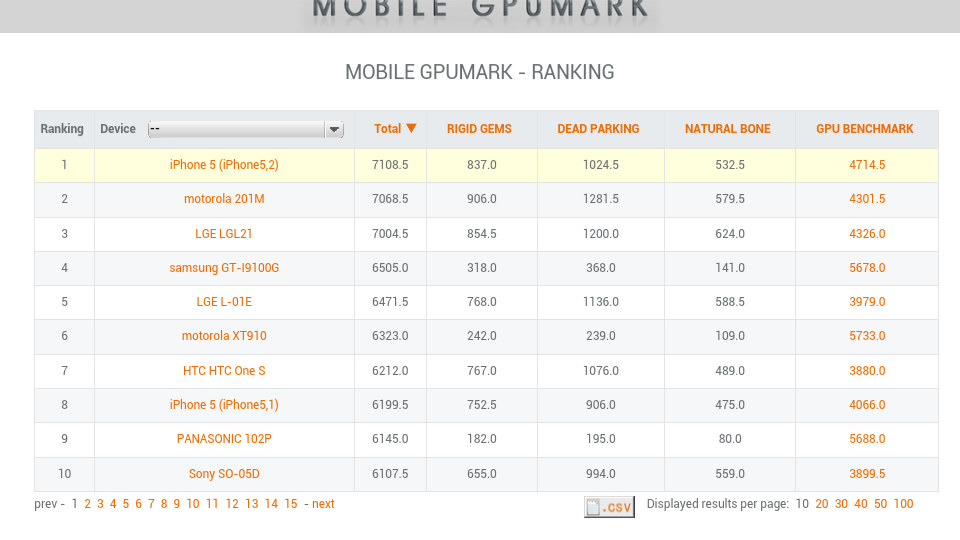Image resolution: width=960 pixels, height=540 pixels.
Task: Click the Ranking column header
Action: coord(62,129)
